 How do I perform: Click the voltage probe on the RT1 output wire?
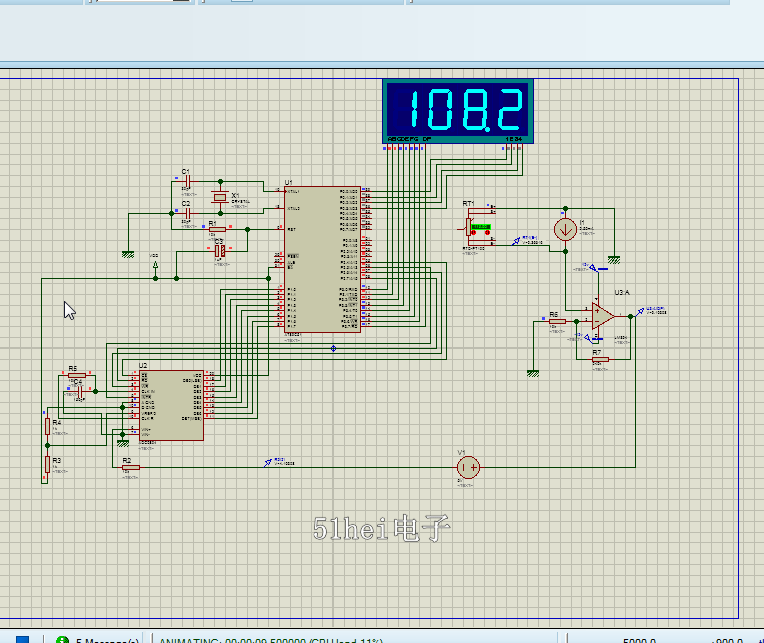click(x=516, y=241)
